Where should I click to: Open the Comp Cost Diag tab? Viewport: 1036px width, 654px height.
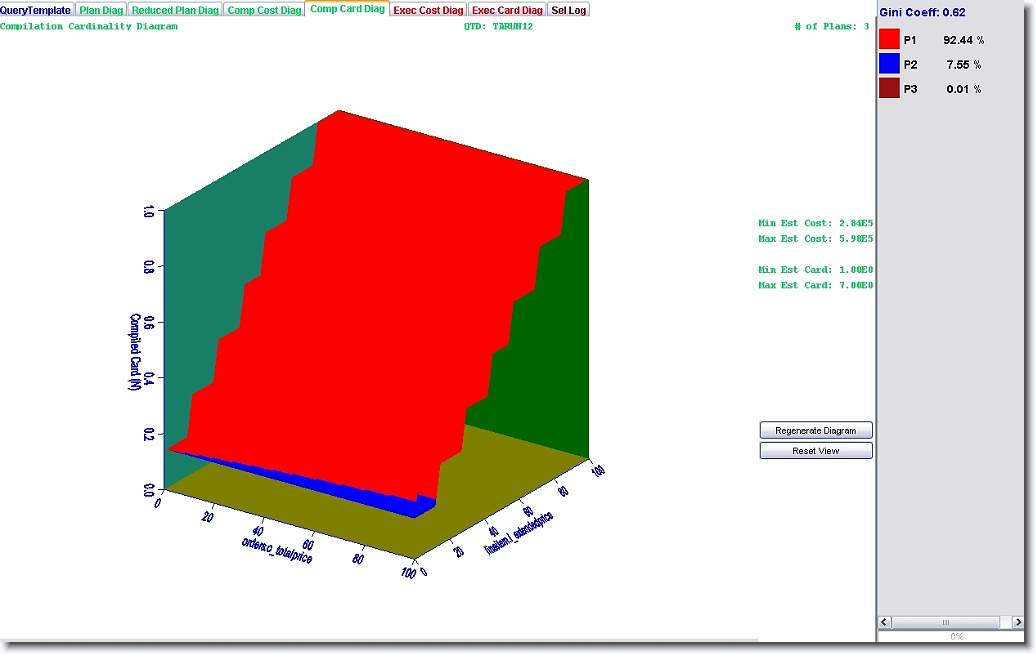tap(264, 10)
